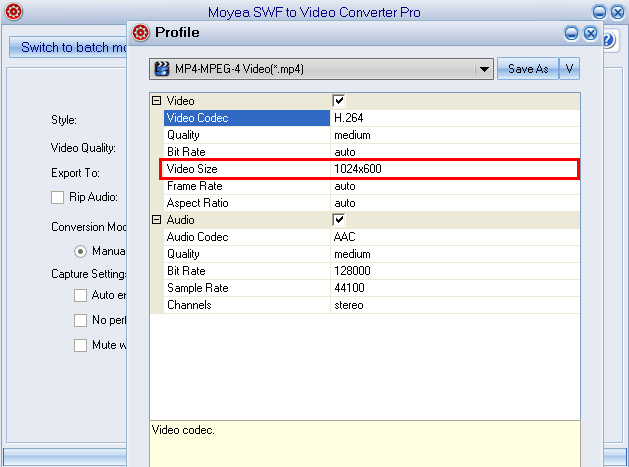Screen dimensions: 629x467
Task: Open the help question mark icon in main window
Action: (x=609, y=40)
